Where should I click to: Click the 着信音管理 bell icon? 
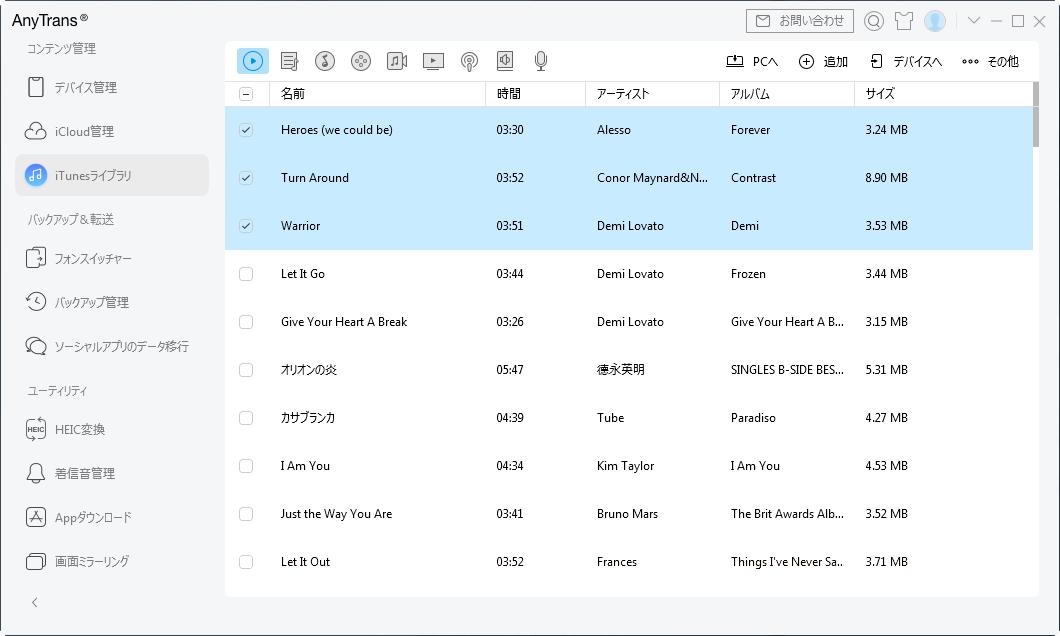36,473
